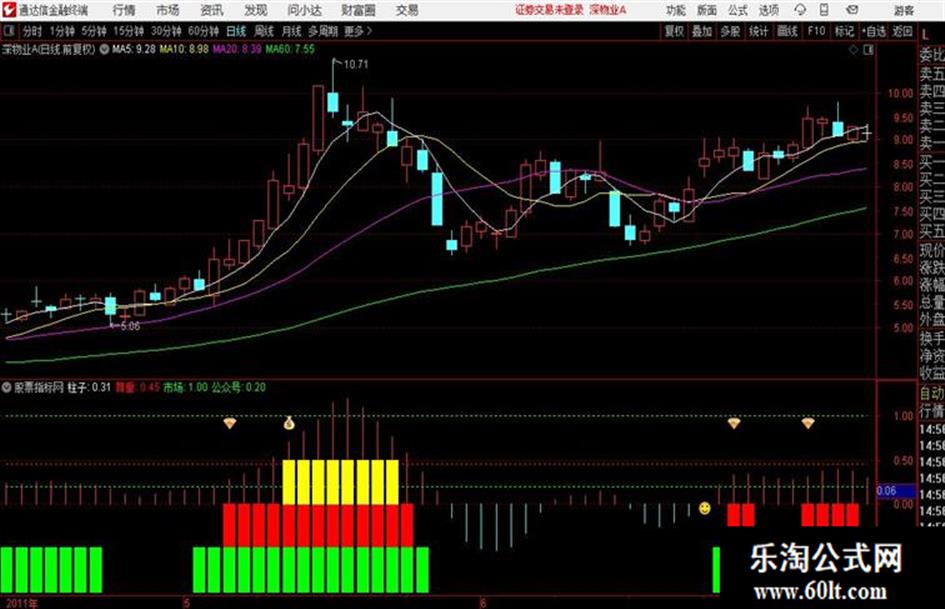This screenshot has width=945, height=609.
Task: Open the 财富圈 menu
Action: pyautogui.click(x=358, y=10)
